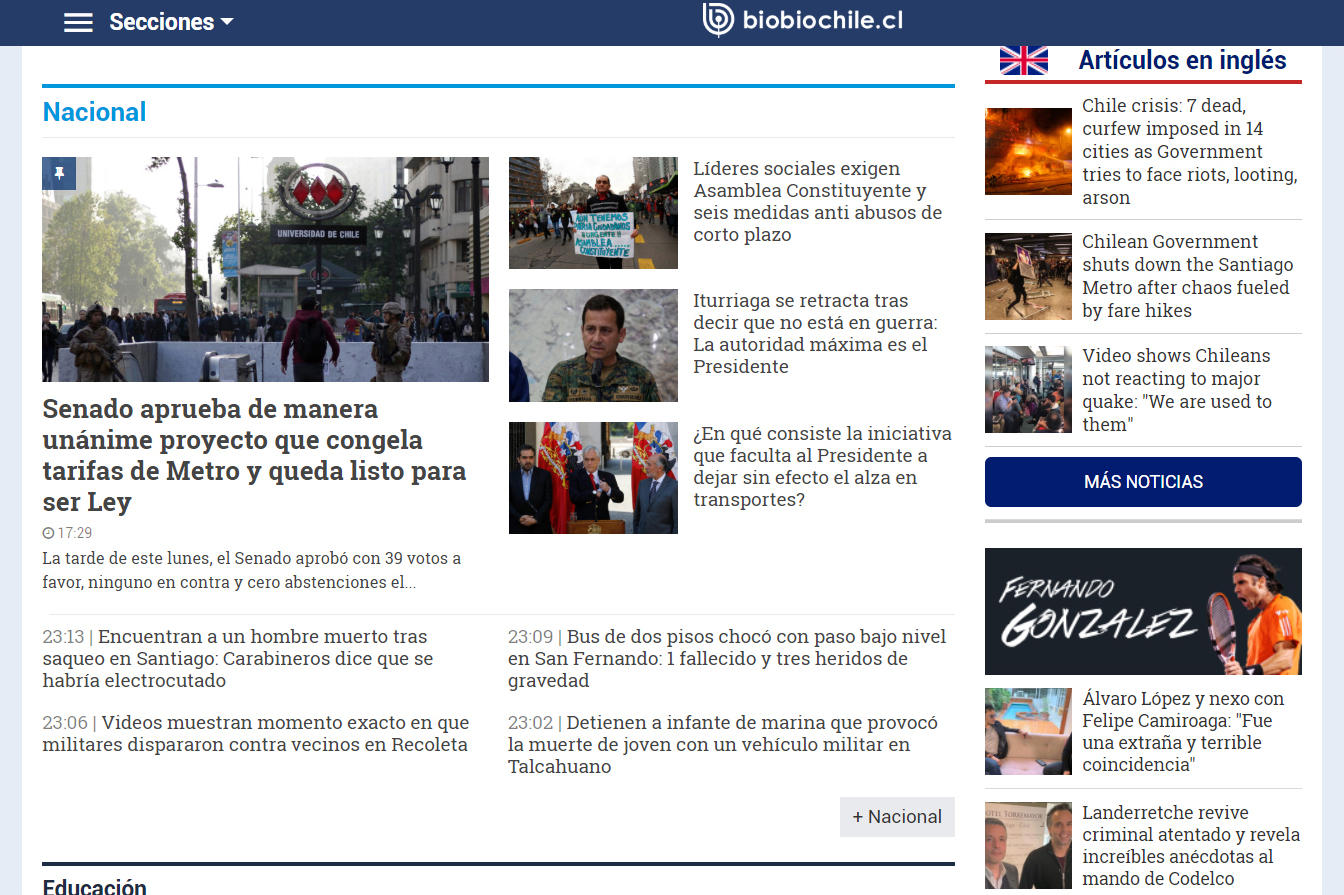
Task: Open the Asamblea Constituyente protest thumbnail
Action: tap(593, 213)
